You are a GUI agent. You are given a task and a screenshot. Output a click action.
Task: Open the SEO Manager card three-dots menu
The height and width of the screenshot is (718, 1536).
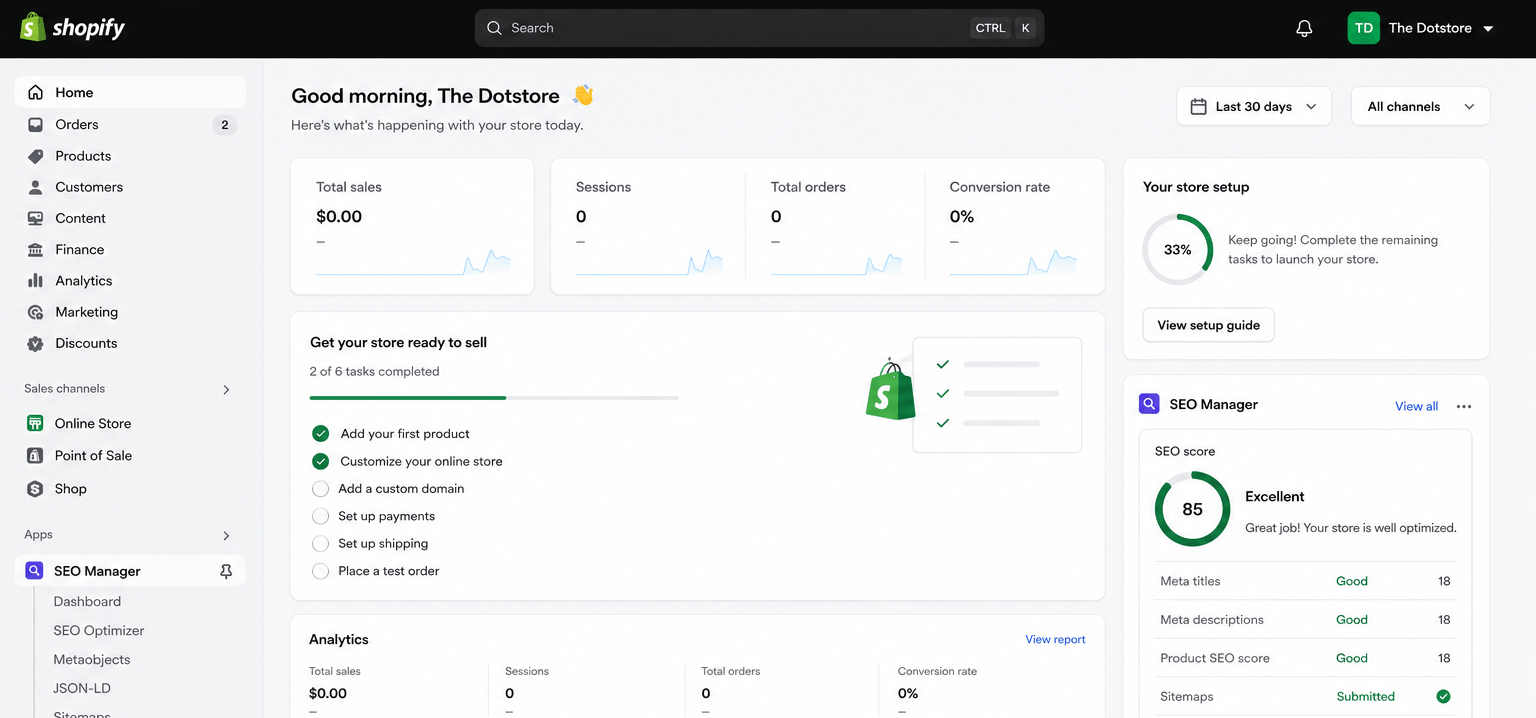click(x=1464, y=406)
